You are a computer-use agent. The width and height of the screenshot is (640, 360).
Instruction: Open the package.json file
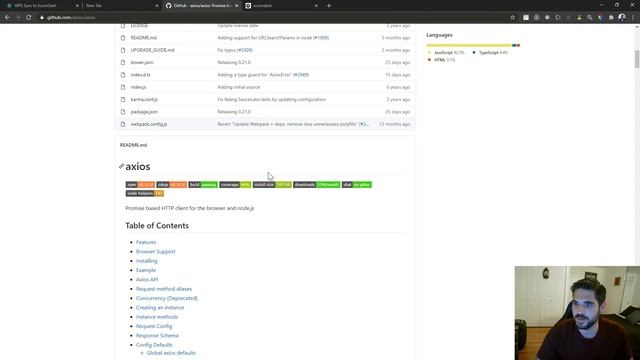coord(144,111)
